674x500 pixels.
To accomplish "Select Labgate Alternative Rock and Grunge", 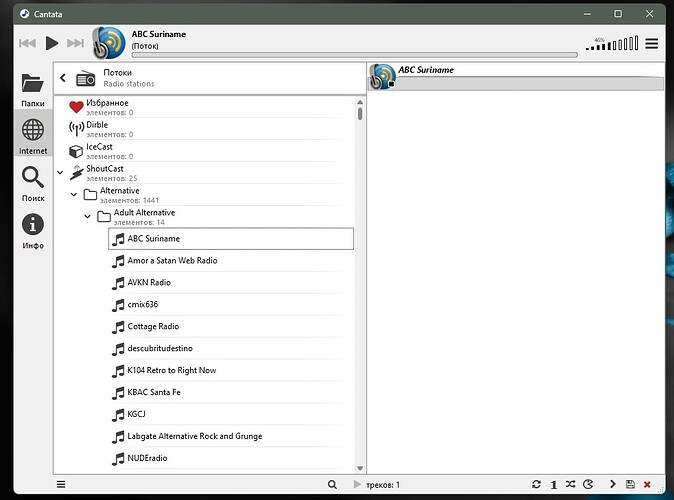I will point(231,436).
